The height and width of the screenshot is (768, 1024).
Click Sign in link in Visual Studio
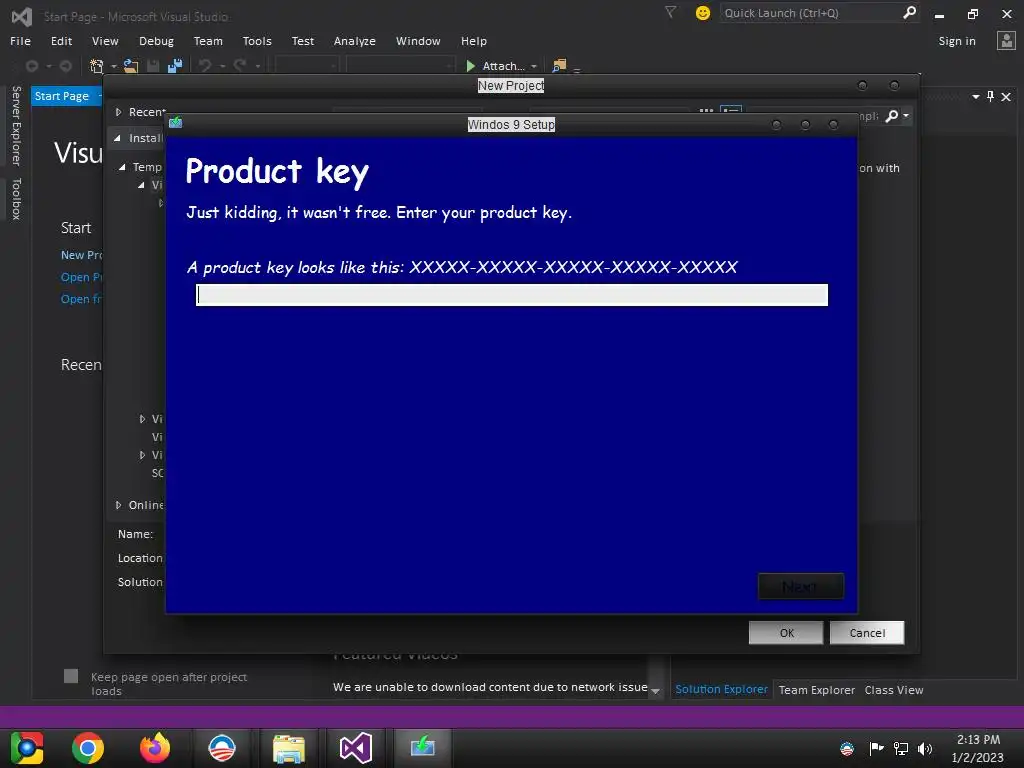click(x=957, y=41)
